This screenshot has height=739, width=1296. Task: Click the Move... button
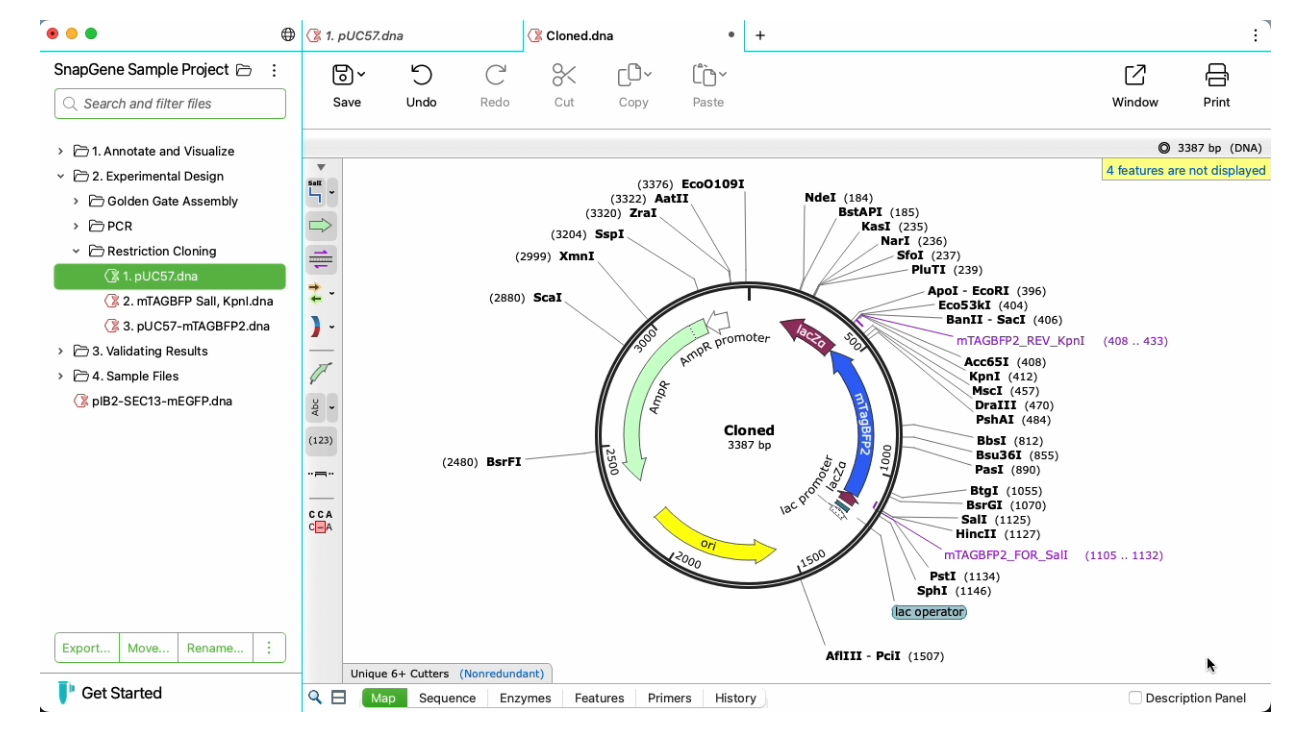[x=148, y=647]
